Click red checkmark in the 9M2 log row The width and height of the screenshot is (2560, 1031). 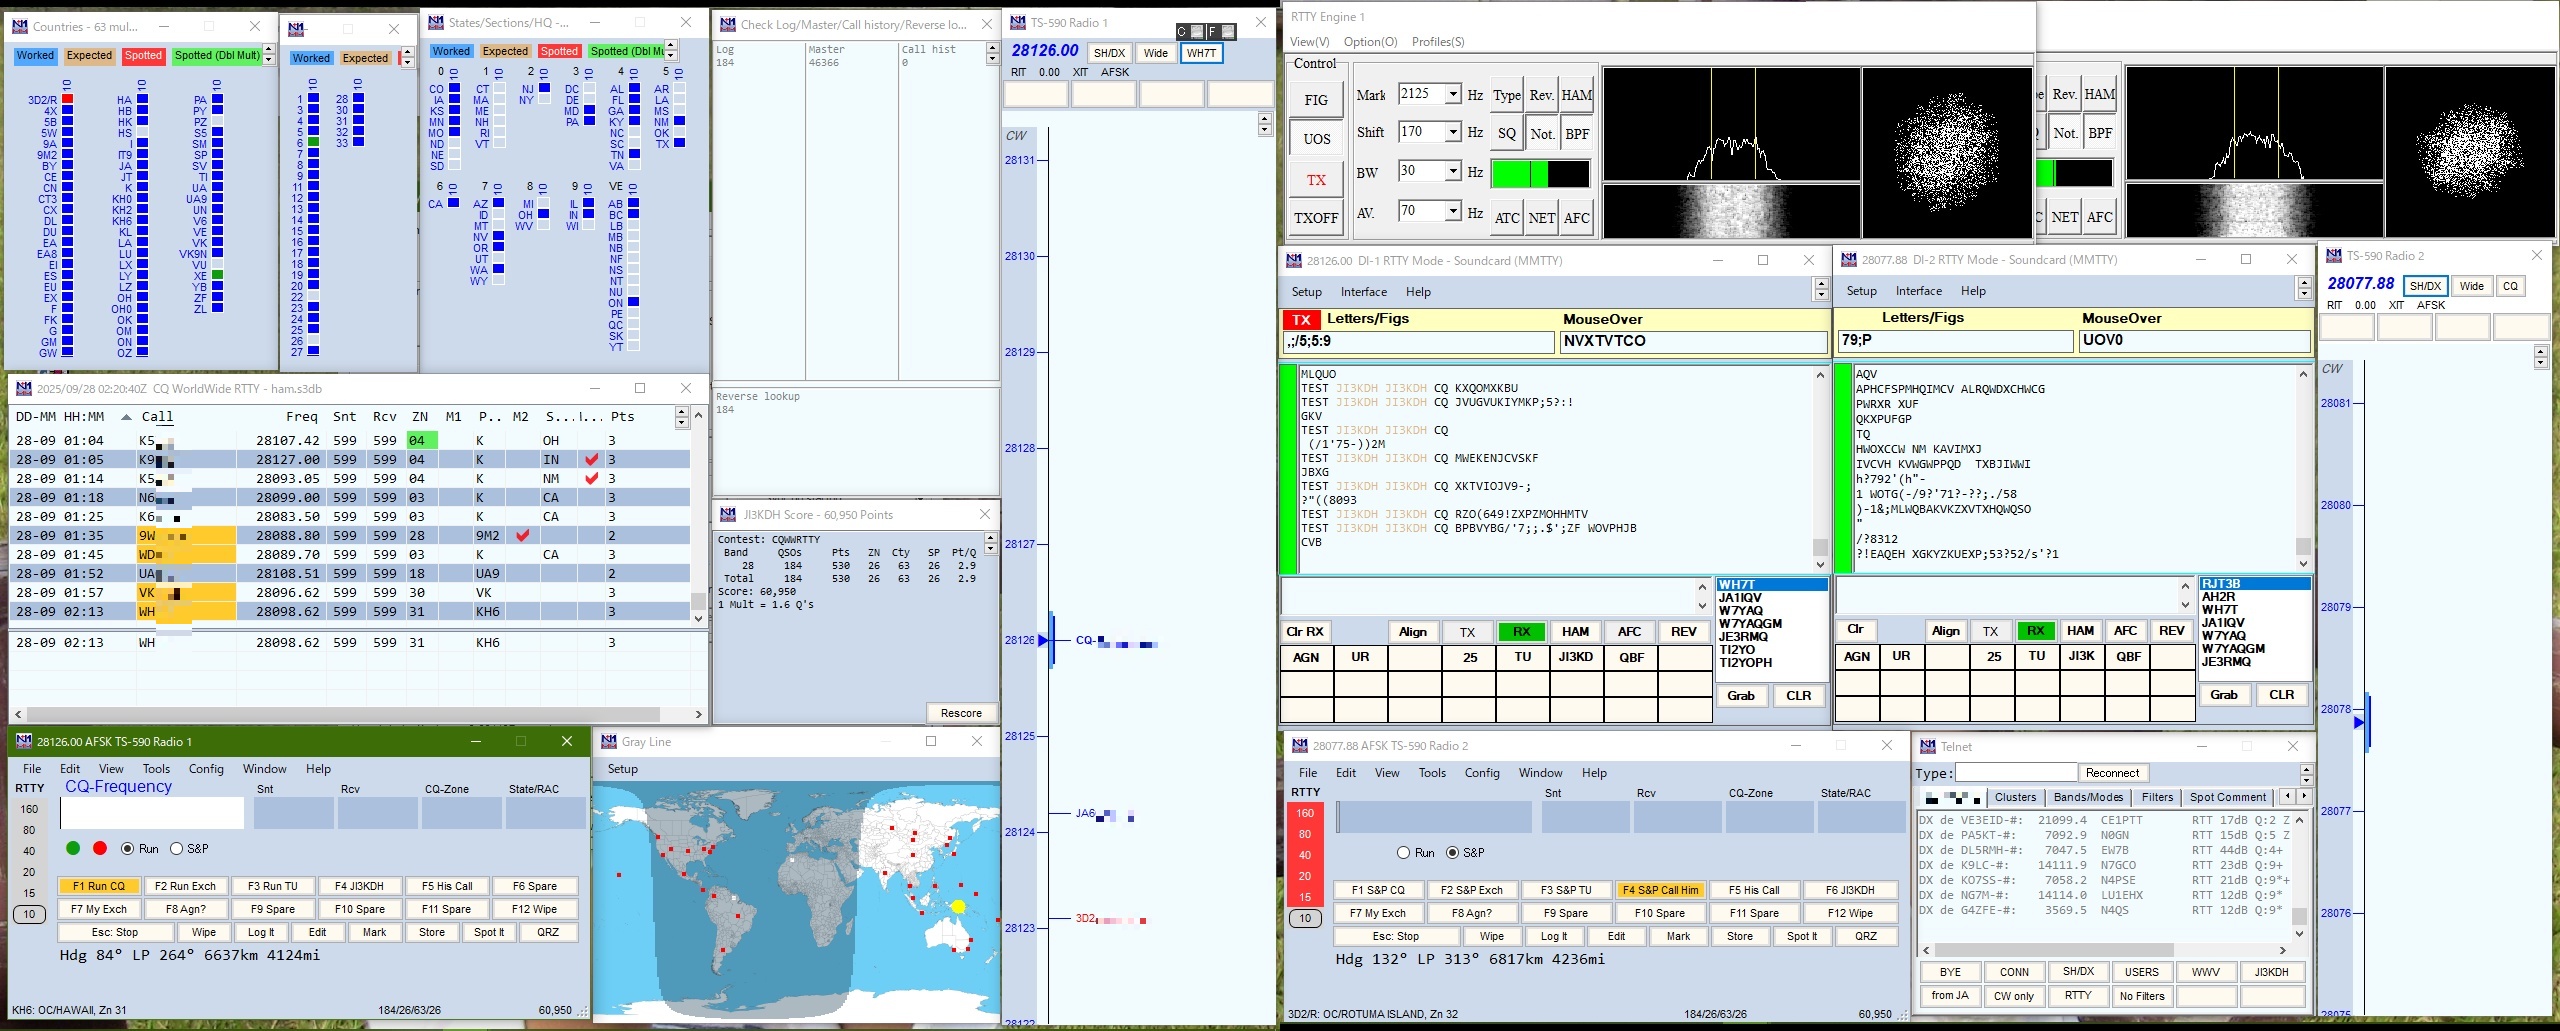522,535
